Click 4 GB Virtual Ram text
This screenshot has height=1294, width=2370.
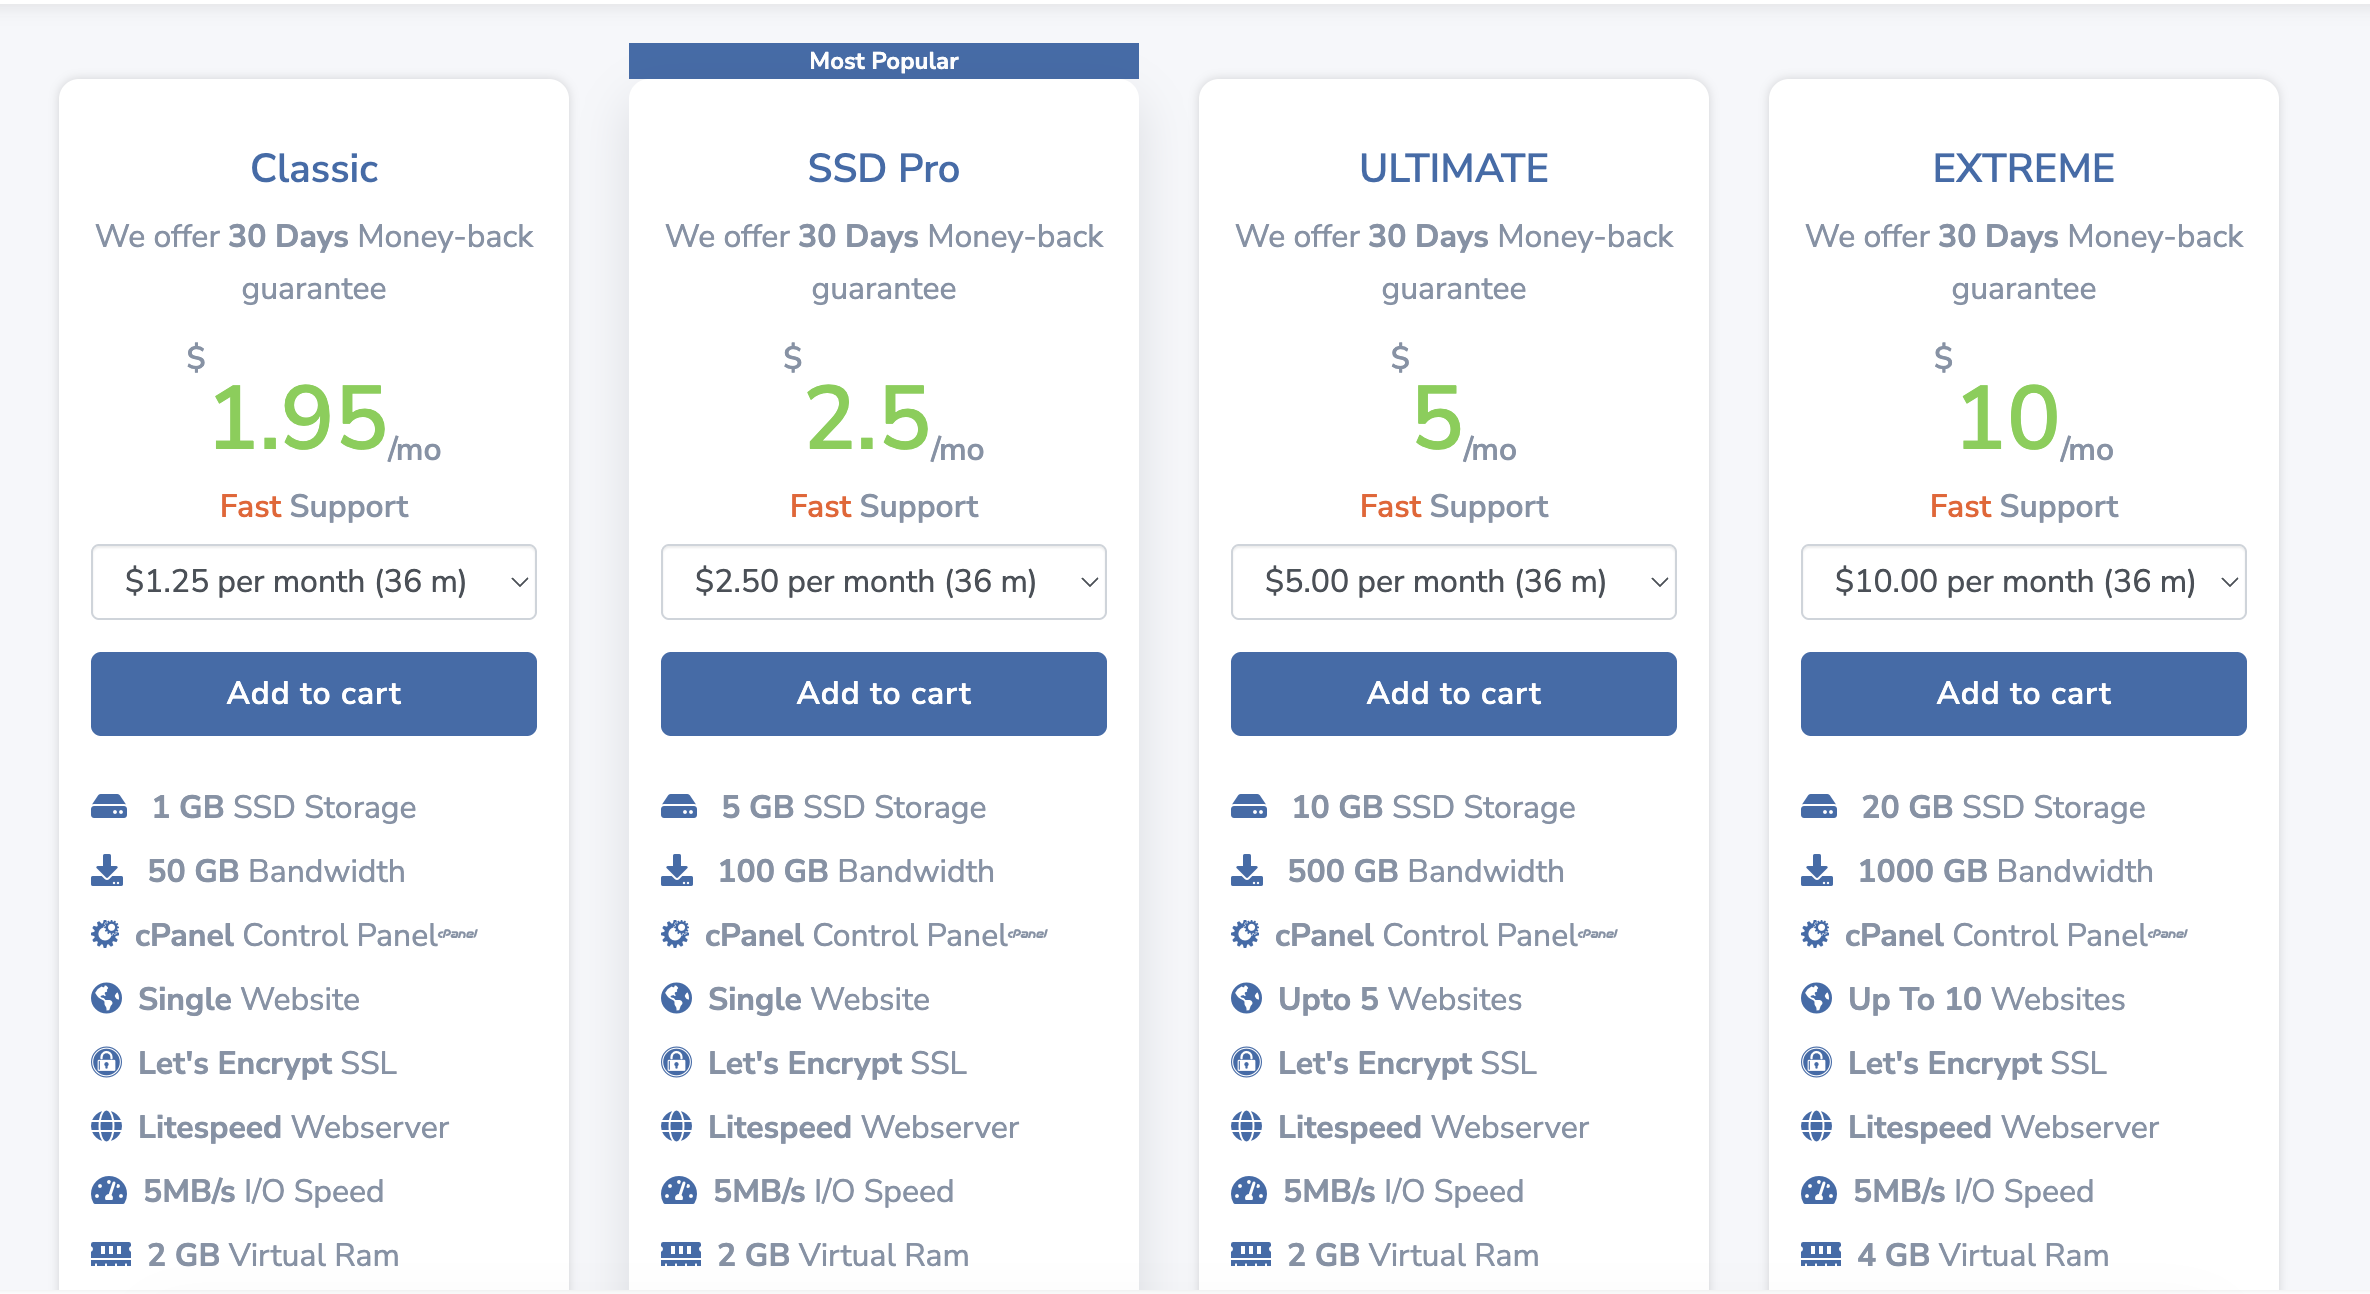1983,1255
